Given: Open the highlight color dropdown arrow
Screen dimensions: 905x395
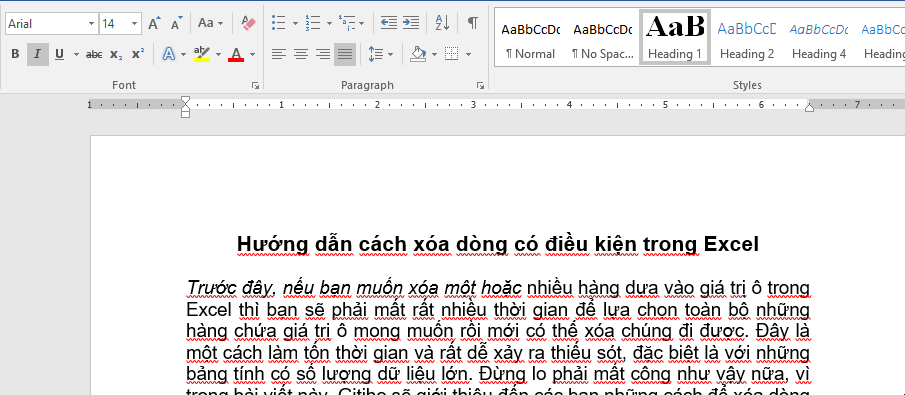Looking at the screenshot, I should pyautogui.click(x=218, y=54).
